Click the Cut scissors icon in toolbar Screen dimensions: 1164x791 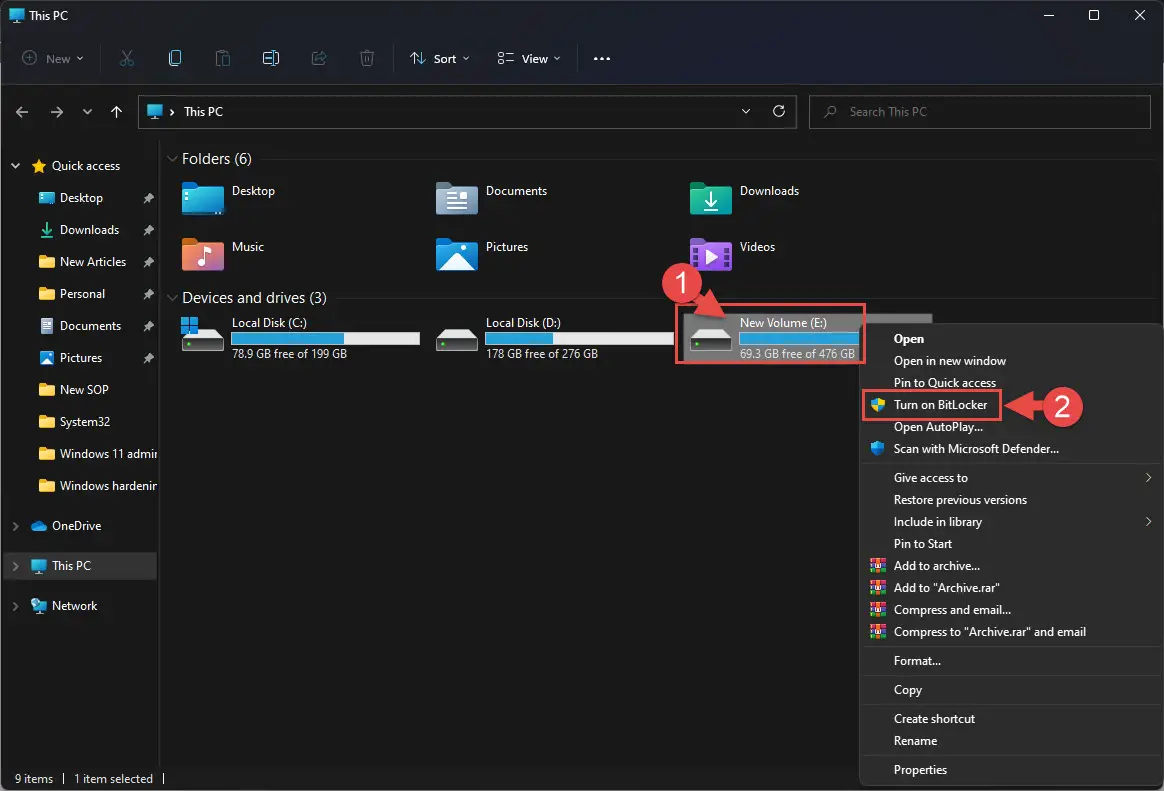(x=126, y=59)
